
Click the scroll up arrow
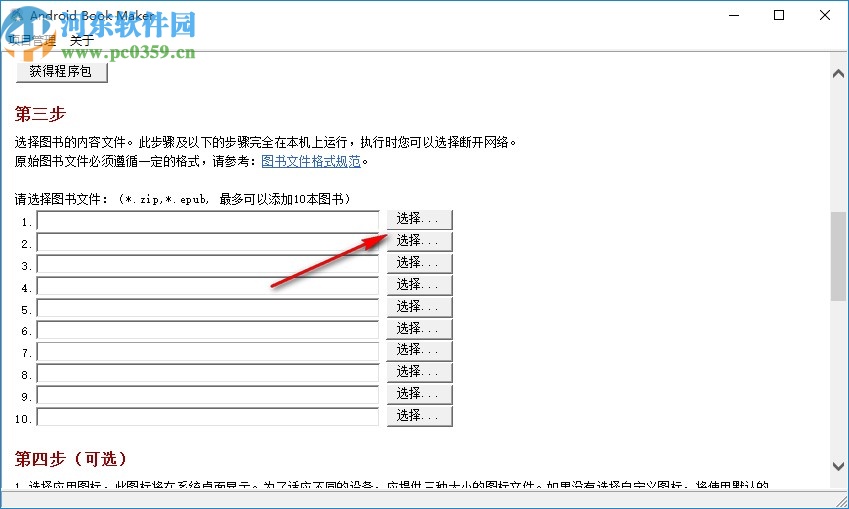point(838,74)
